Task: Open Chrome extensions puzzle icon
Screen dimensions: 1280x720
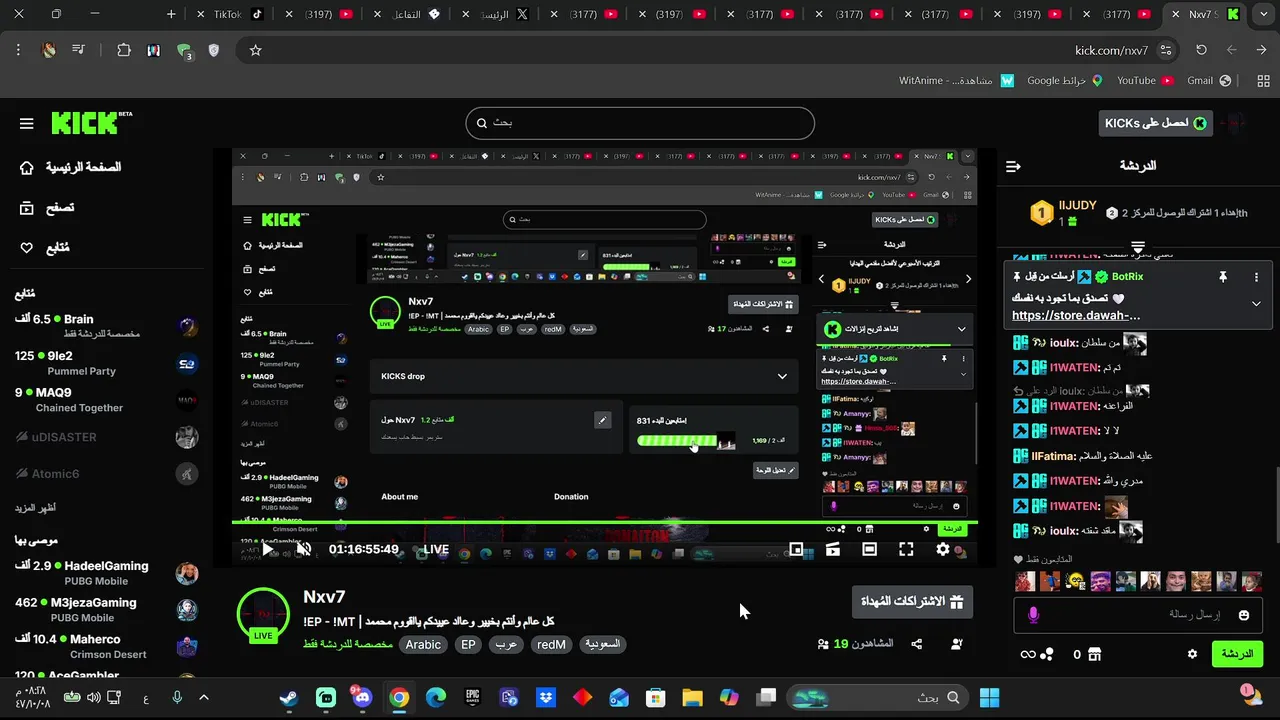Action: pos(124,50)
